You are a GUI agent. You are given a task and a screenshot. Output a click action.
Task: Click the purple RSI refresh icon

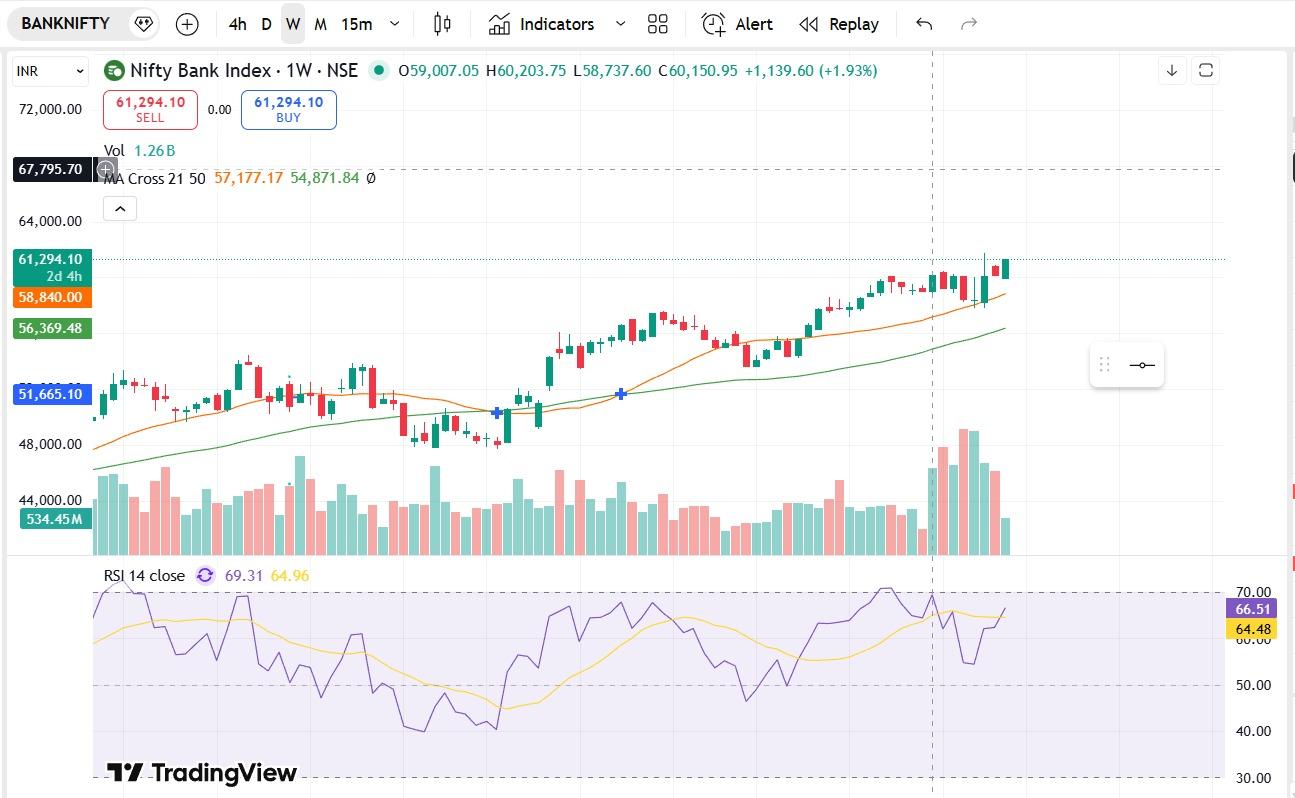205,575
